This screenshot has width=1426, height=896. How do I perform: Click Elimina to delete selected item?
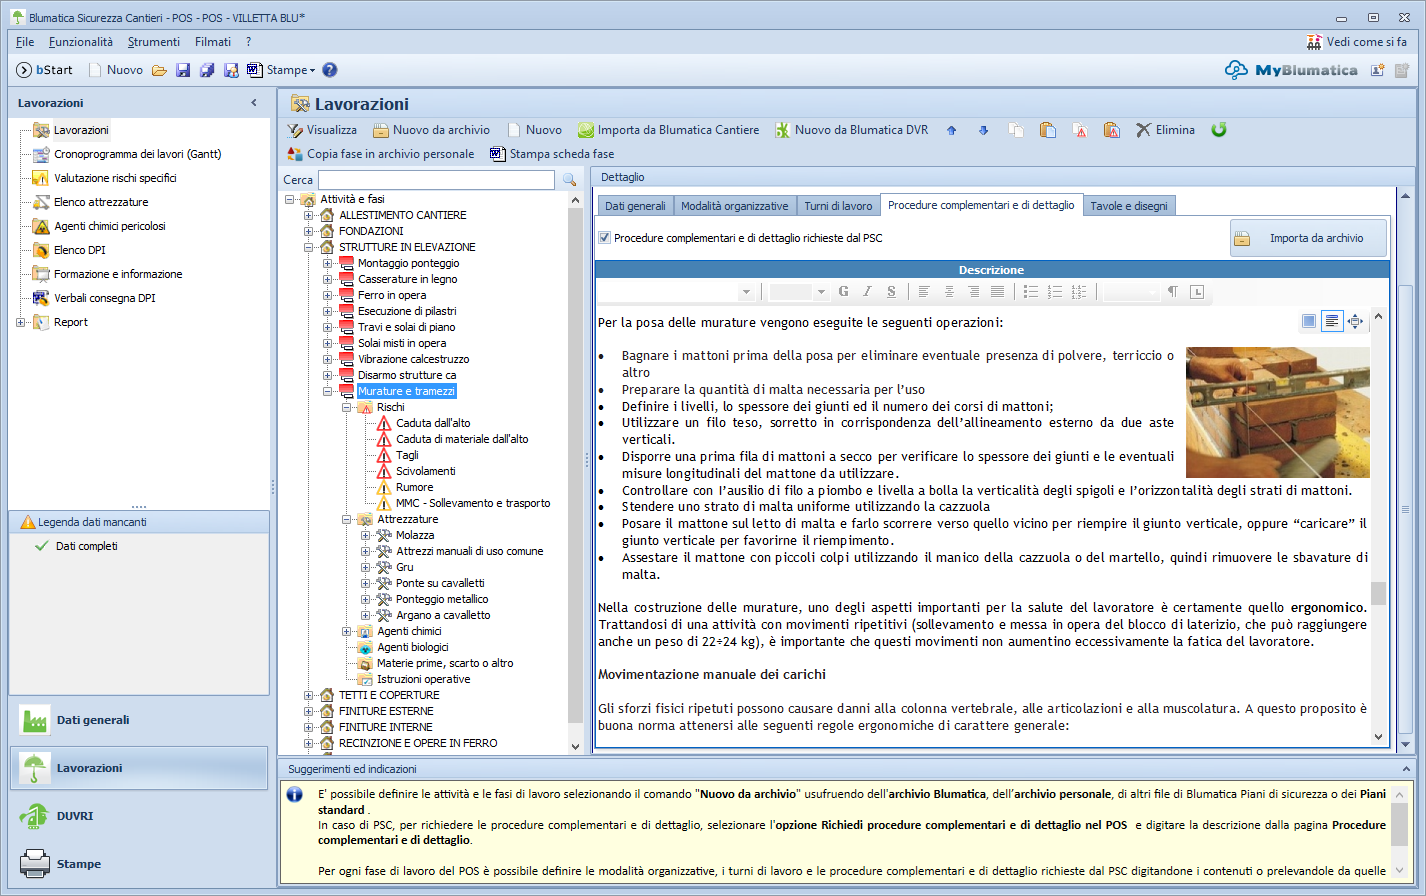1165,130
